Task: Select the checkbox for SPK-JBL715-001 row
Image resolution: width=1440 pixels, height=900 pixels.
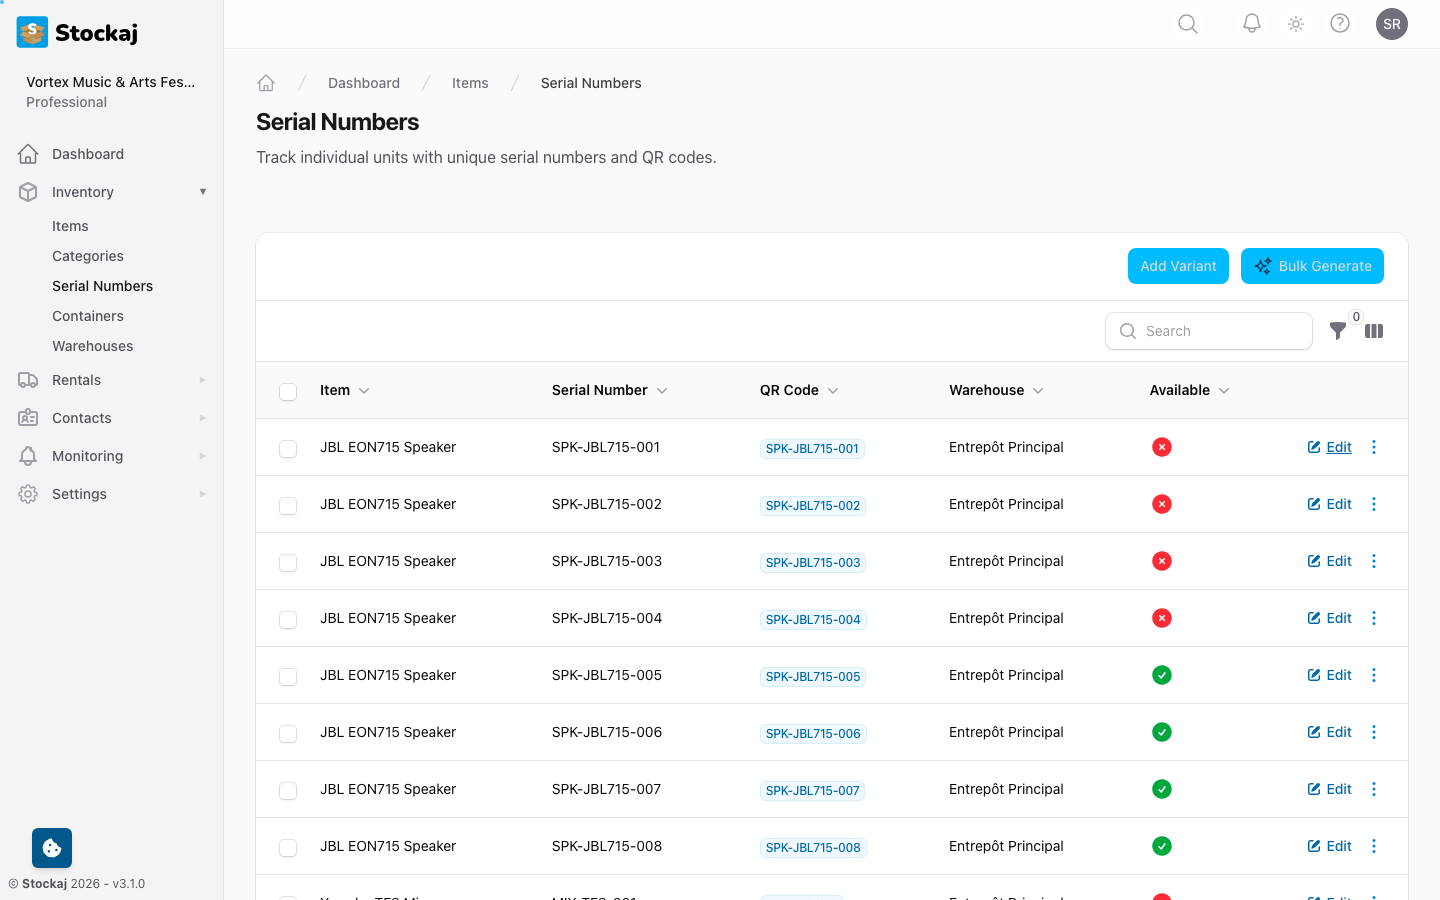Action: coord(288,448)
